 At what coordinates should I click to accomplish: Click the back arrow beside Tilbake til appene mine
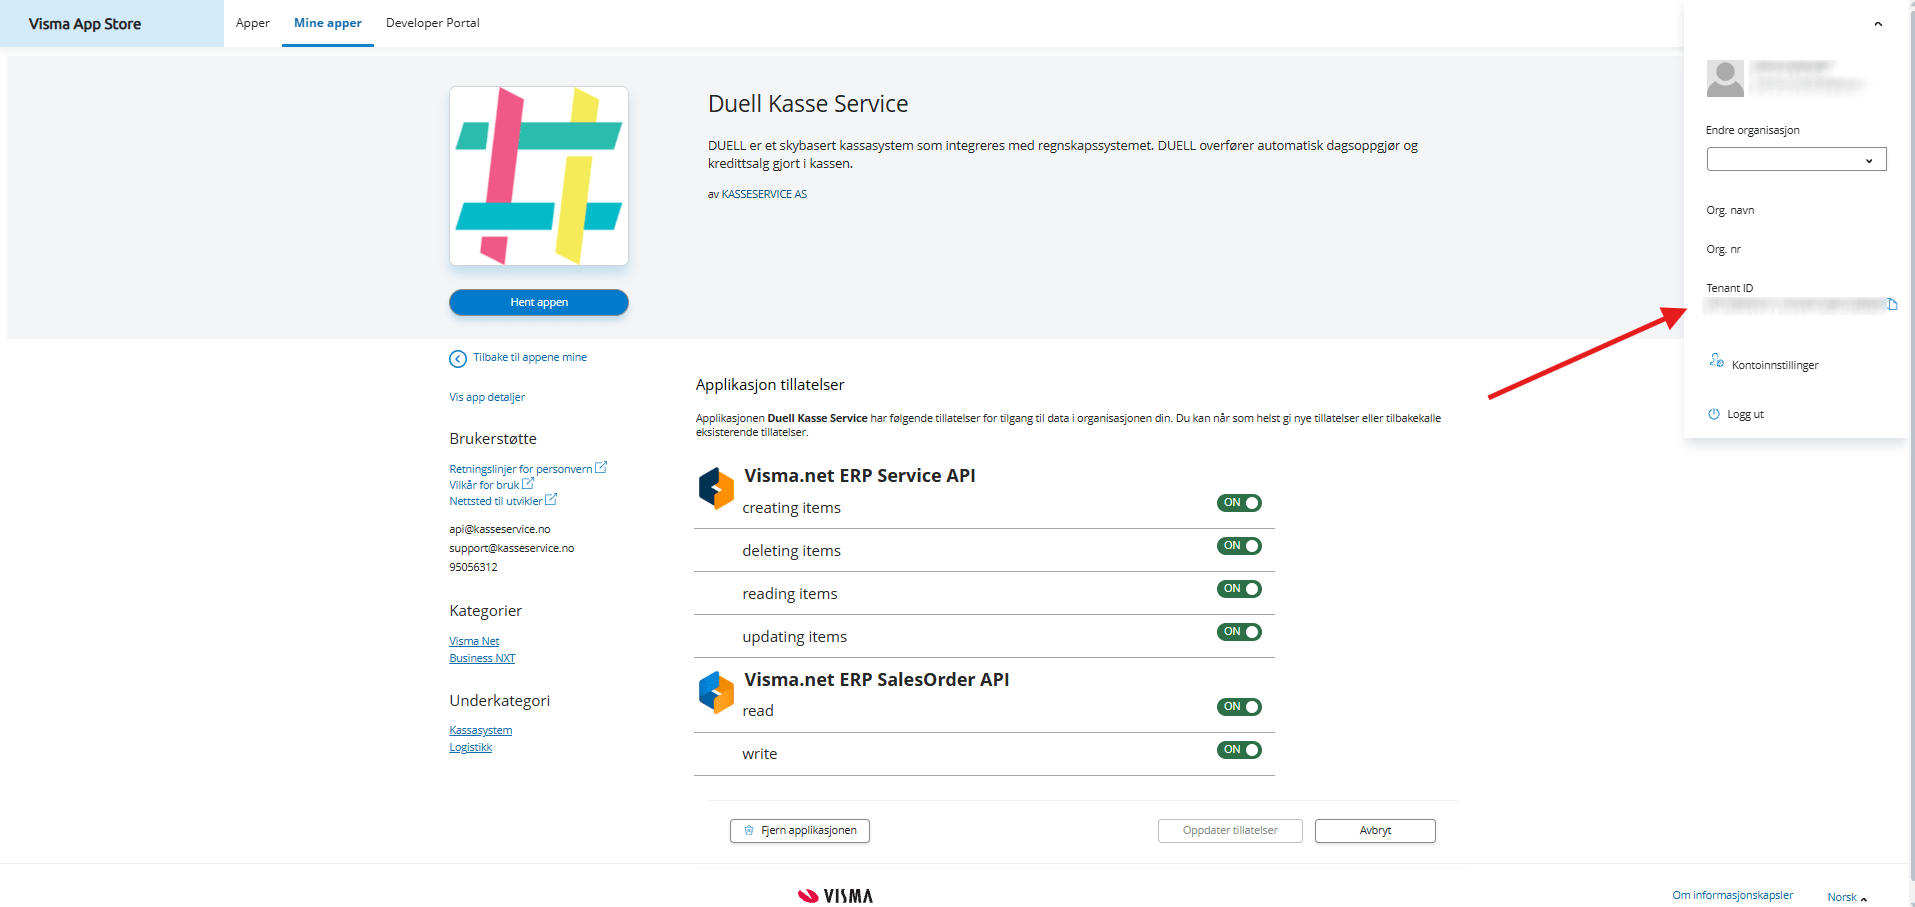click(x=458, y=359)
